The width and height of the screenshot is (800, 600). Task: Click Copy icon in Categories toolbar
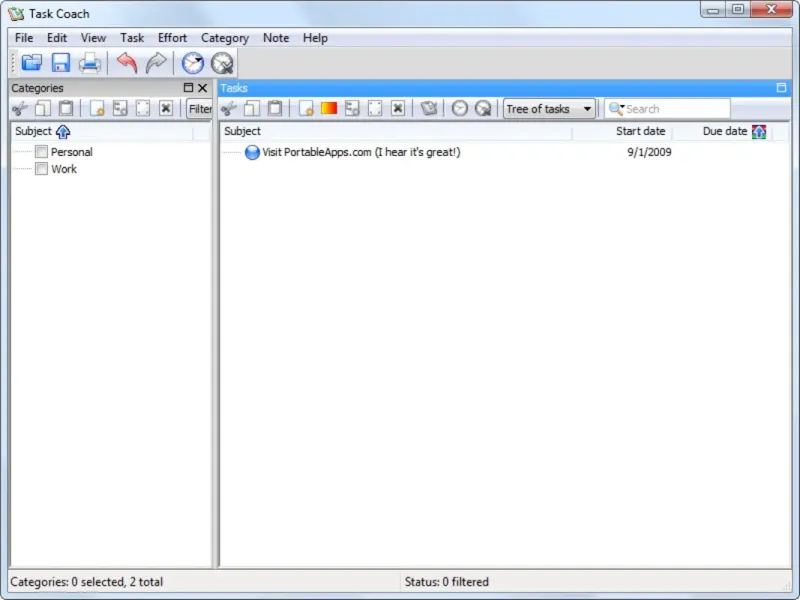pos(43,108)
